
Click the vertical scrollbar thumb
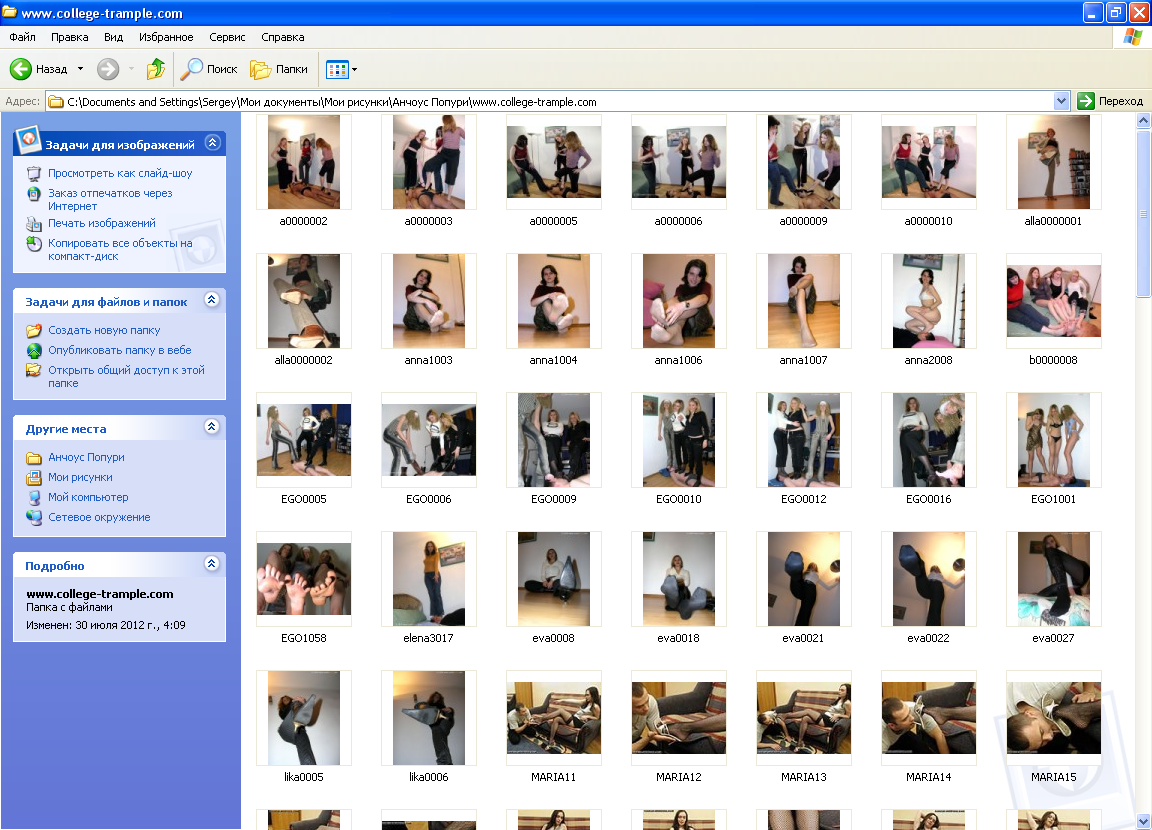coord(1143,213)
